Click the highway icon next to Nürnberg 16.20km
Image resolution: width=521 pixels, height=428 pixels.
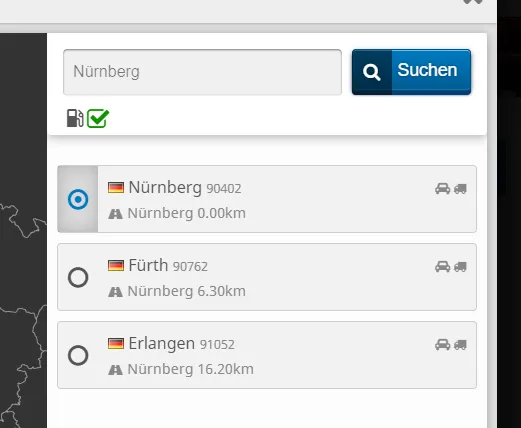115,370
